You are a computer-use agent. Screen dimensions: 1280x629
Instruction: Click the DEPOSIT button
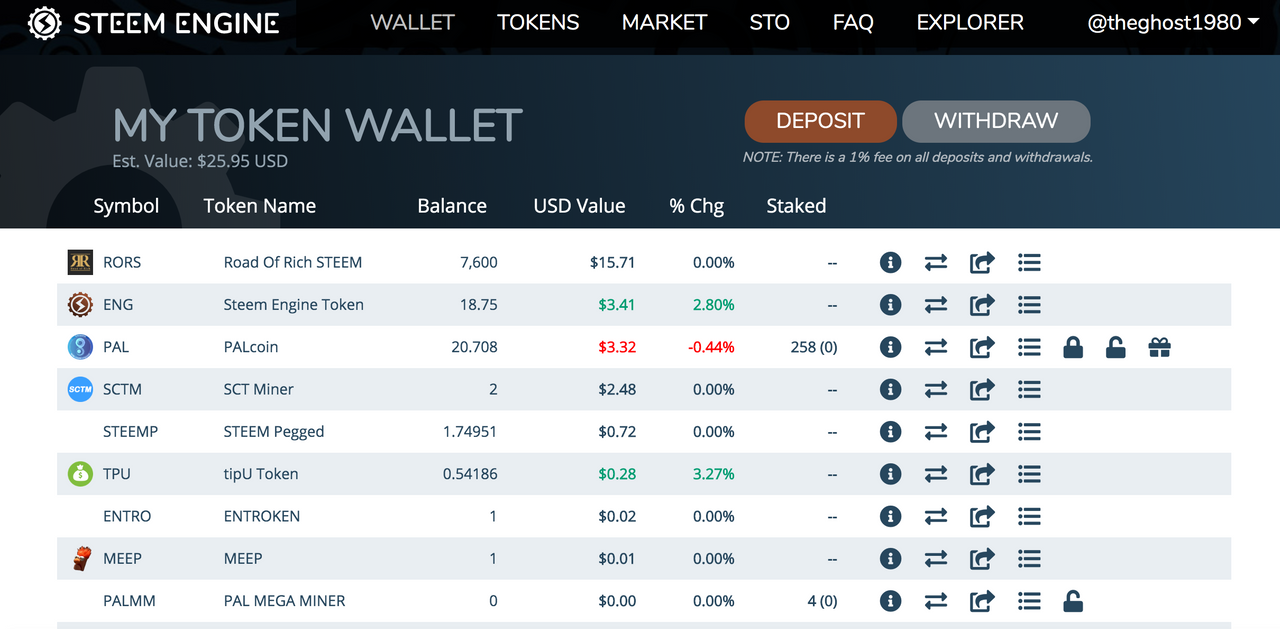pyautogui.click(x=820, y=121)
